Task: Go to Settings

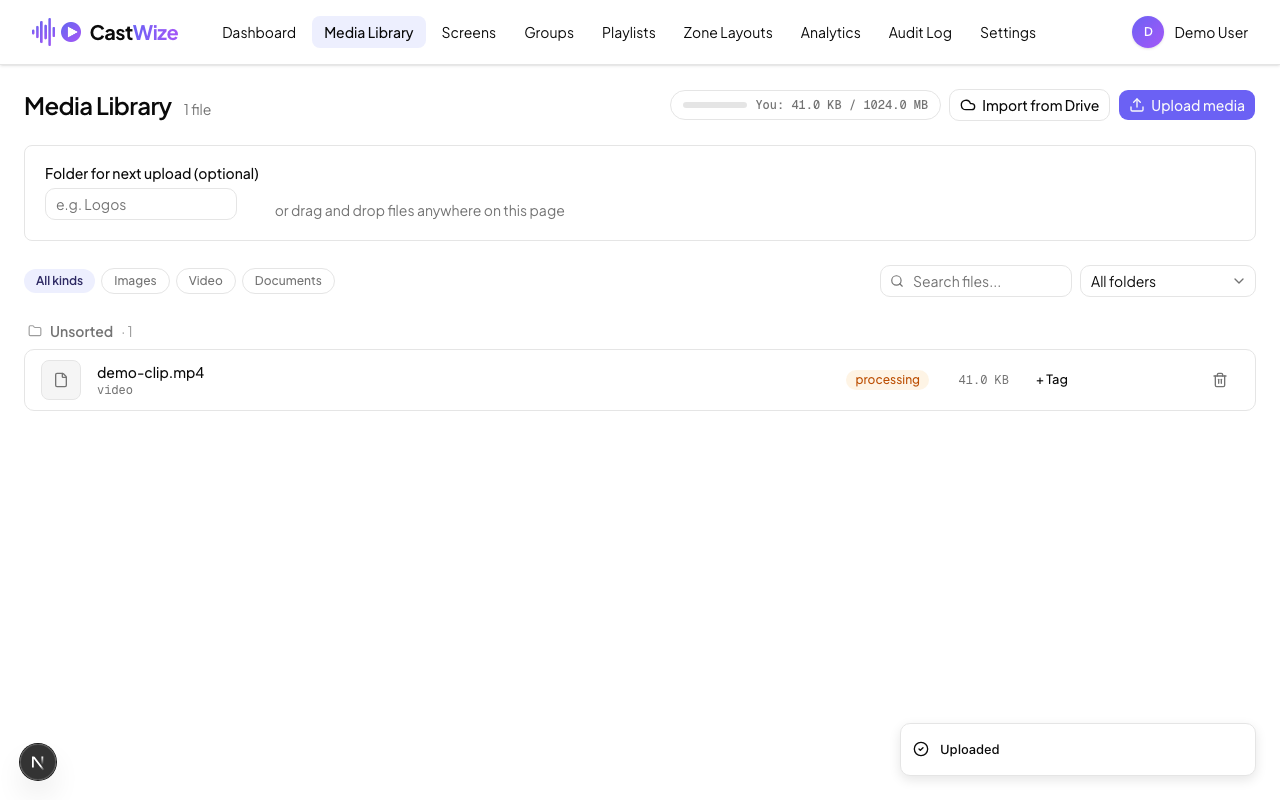Action: click(x=1008, y=32)
